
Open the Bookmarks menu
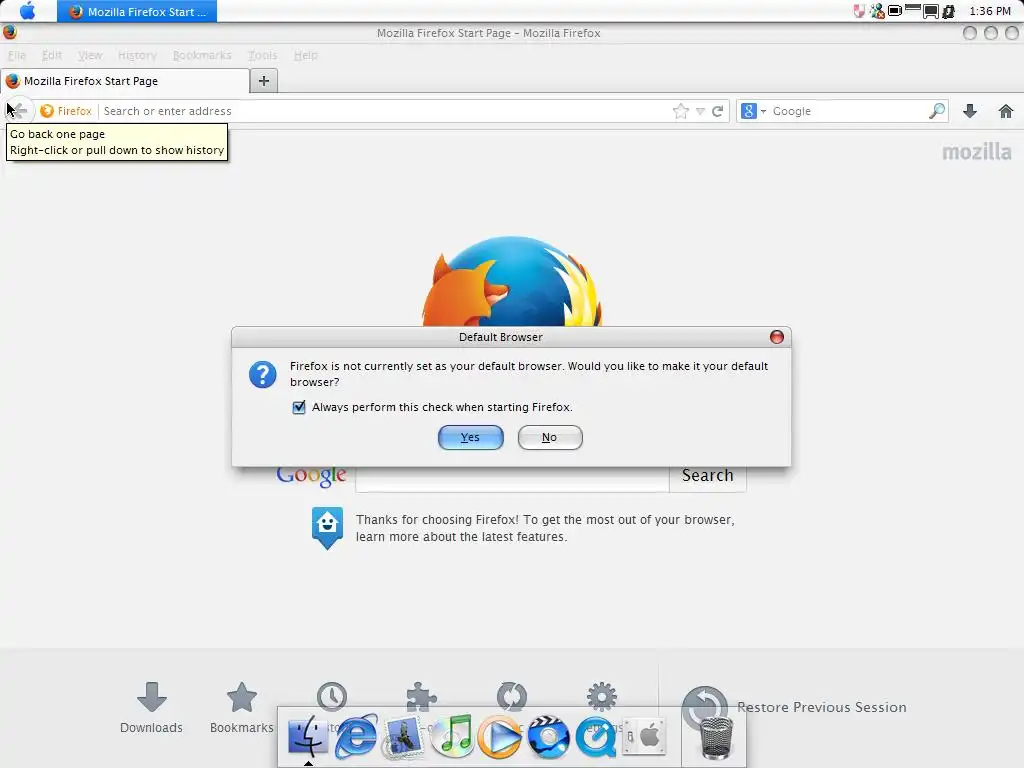tap(202, 56)
